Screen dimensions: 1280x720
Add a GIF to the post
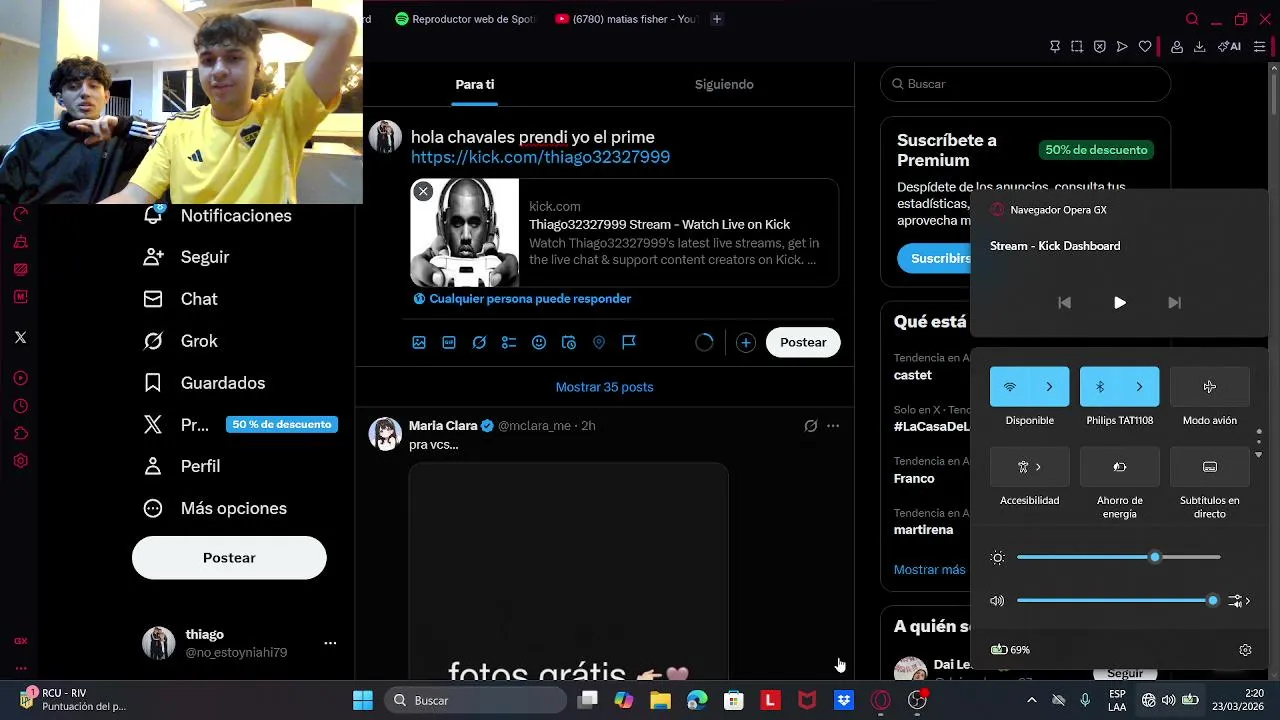pos(449,342)
